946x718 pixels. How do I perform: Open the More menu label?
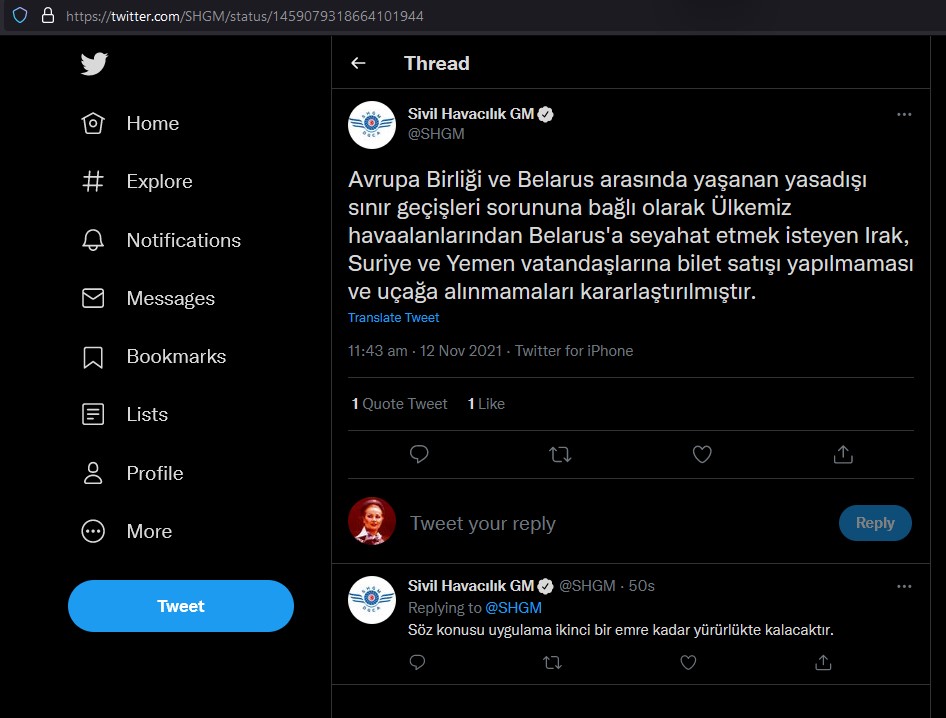pos(149,531)
